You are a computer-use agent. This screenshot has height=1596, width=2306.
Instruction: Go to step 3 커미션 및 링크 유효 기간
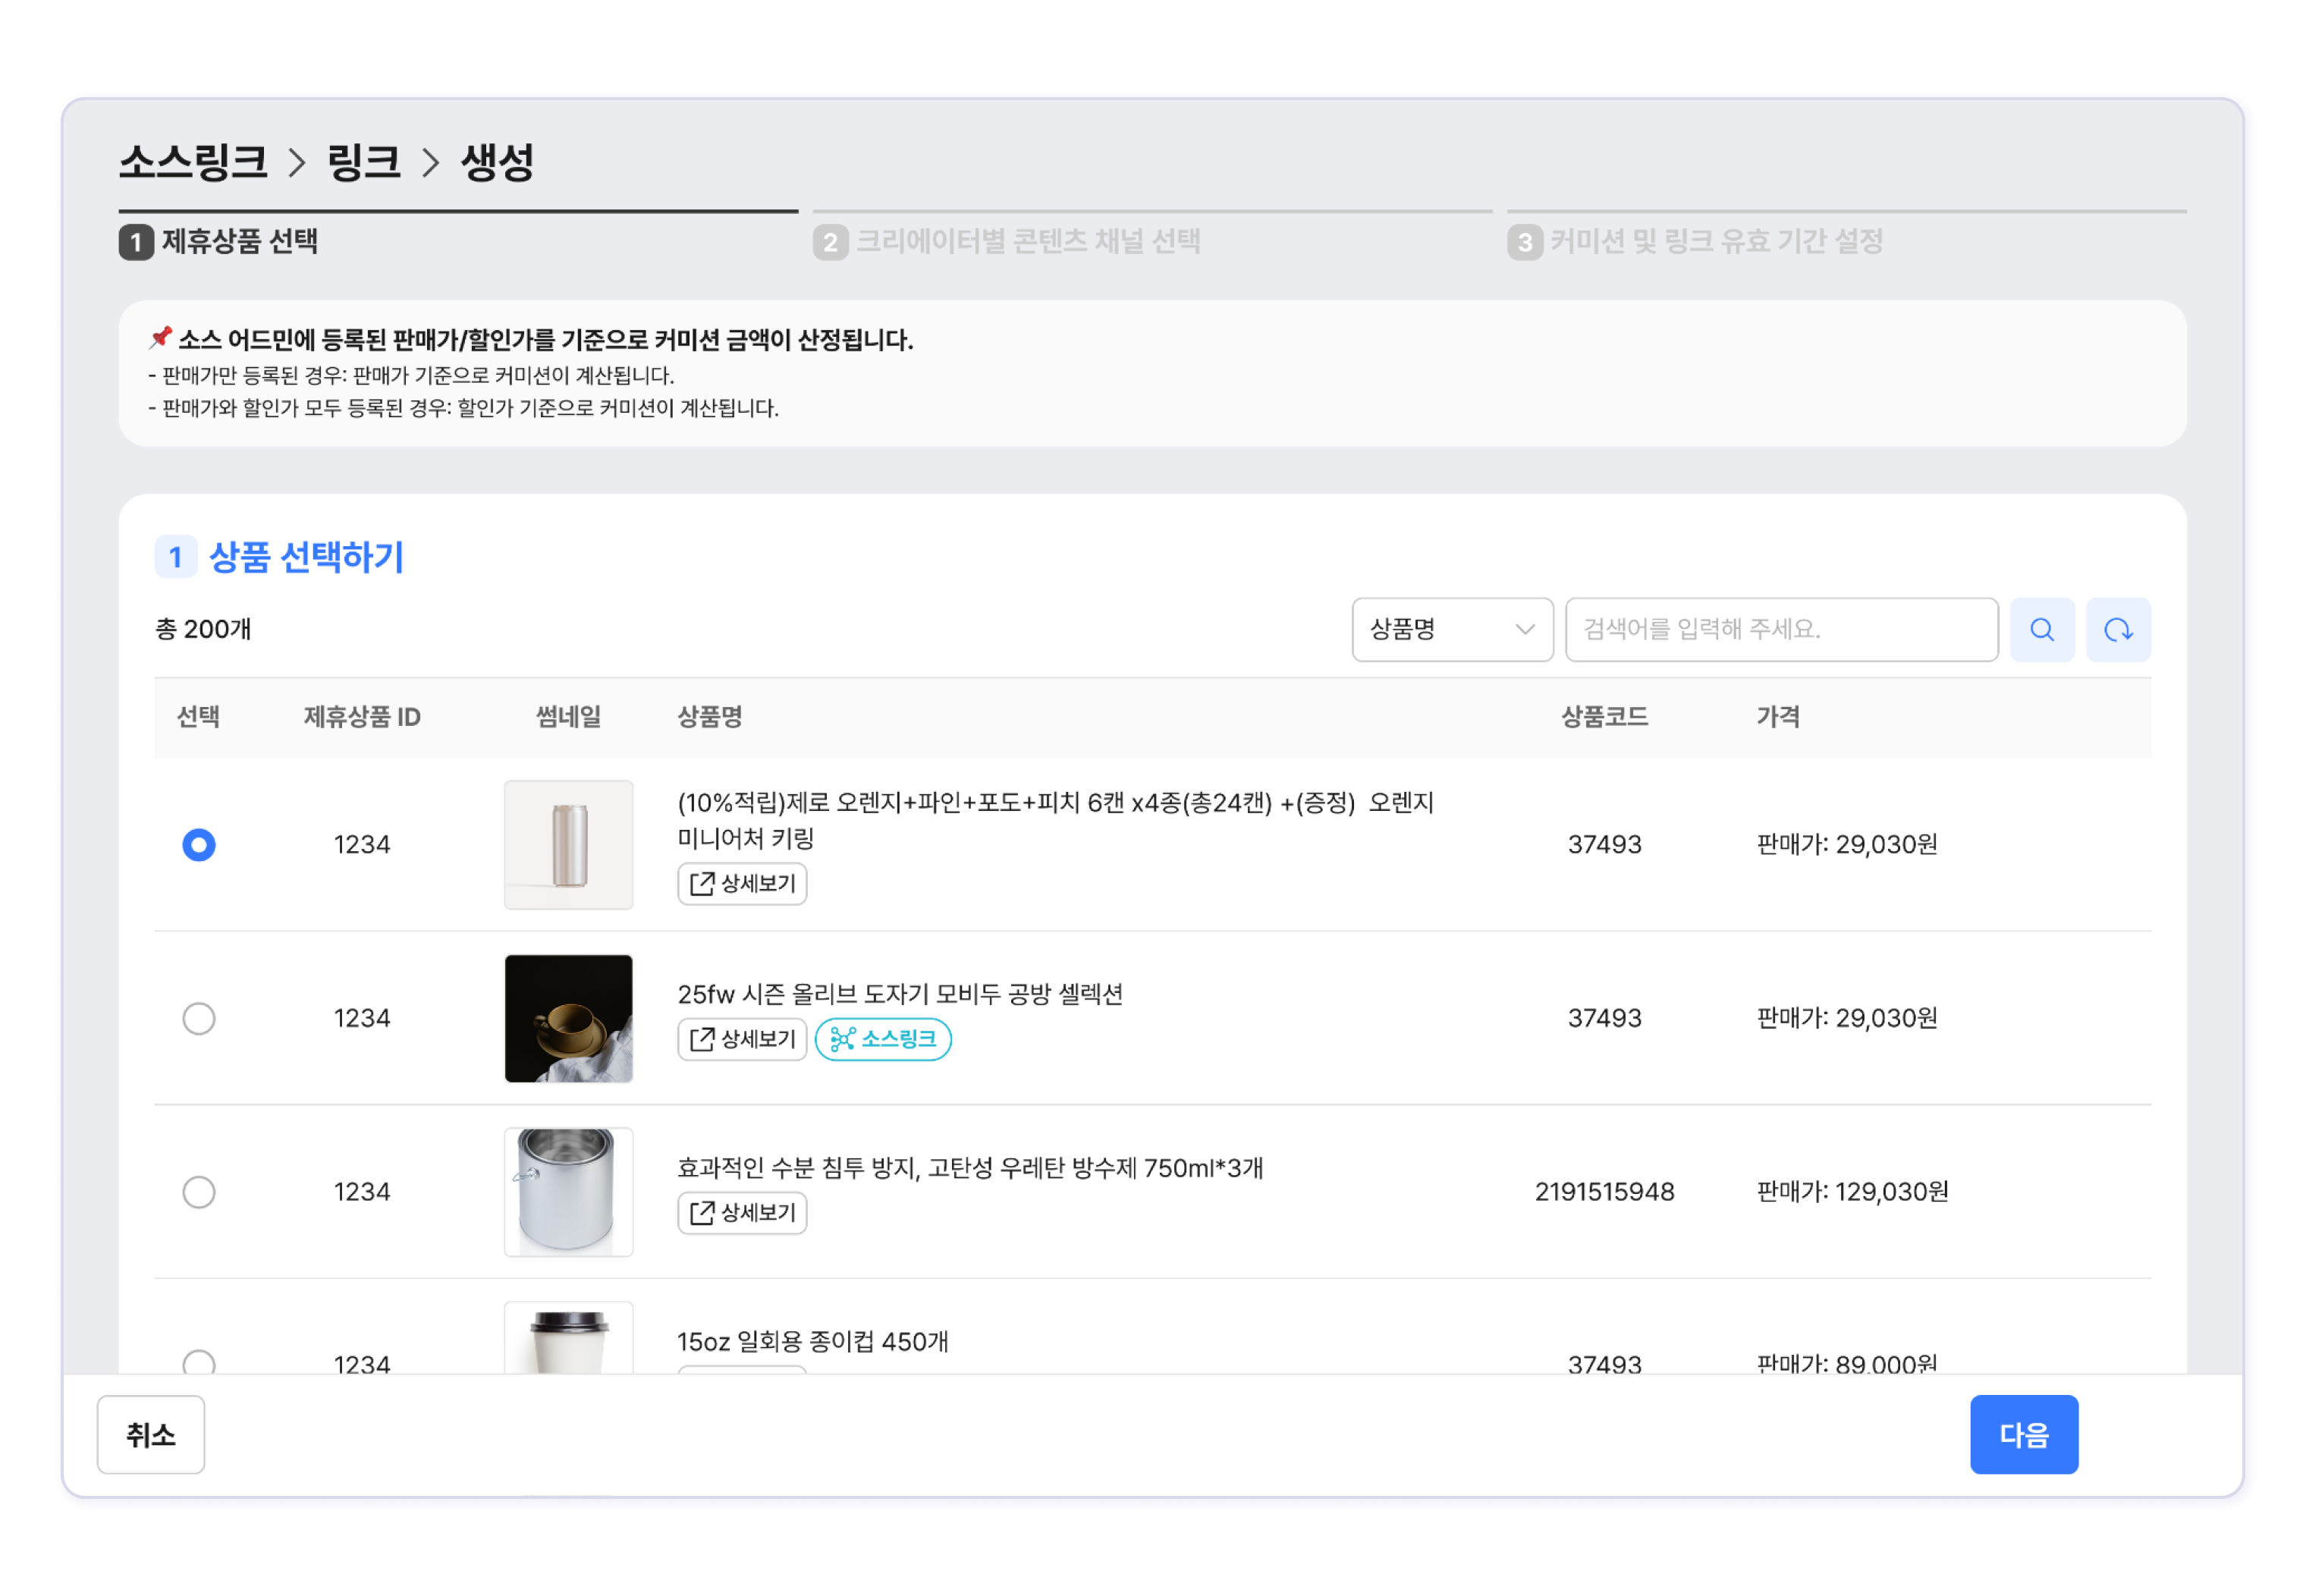coord(1696,241)
